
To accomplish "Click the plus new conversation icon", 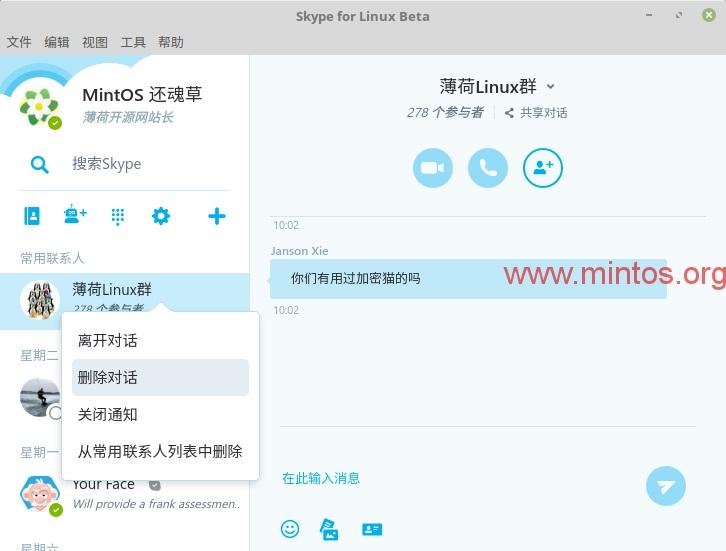I will (x=217, y=216).
